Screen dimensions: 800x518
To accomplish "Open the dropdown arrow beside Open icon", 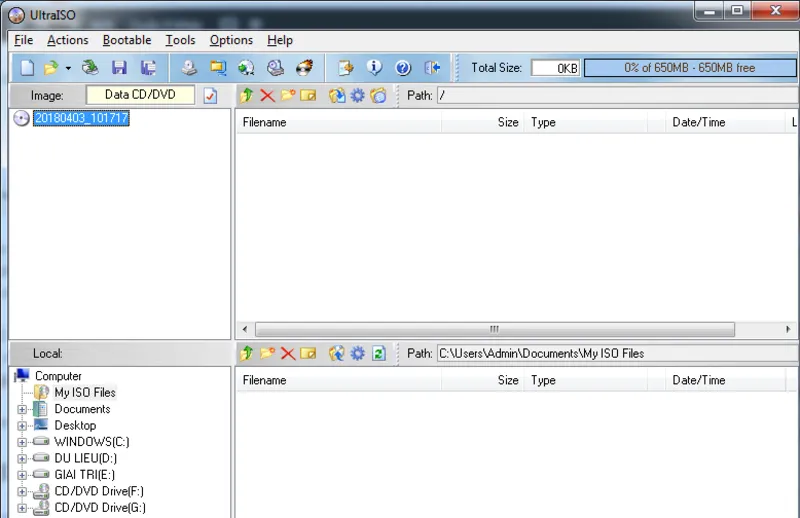I will pos(68,68).
